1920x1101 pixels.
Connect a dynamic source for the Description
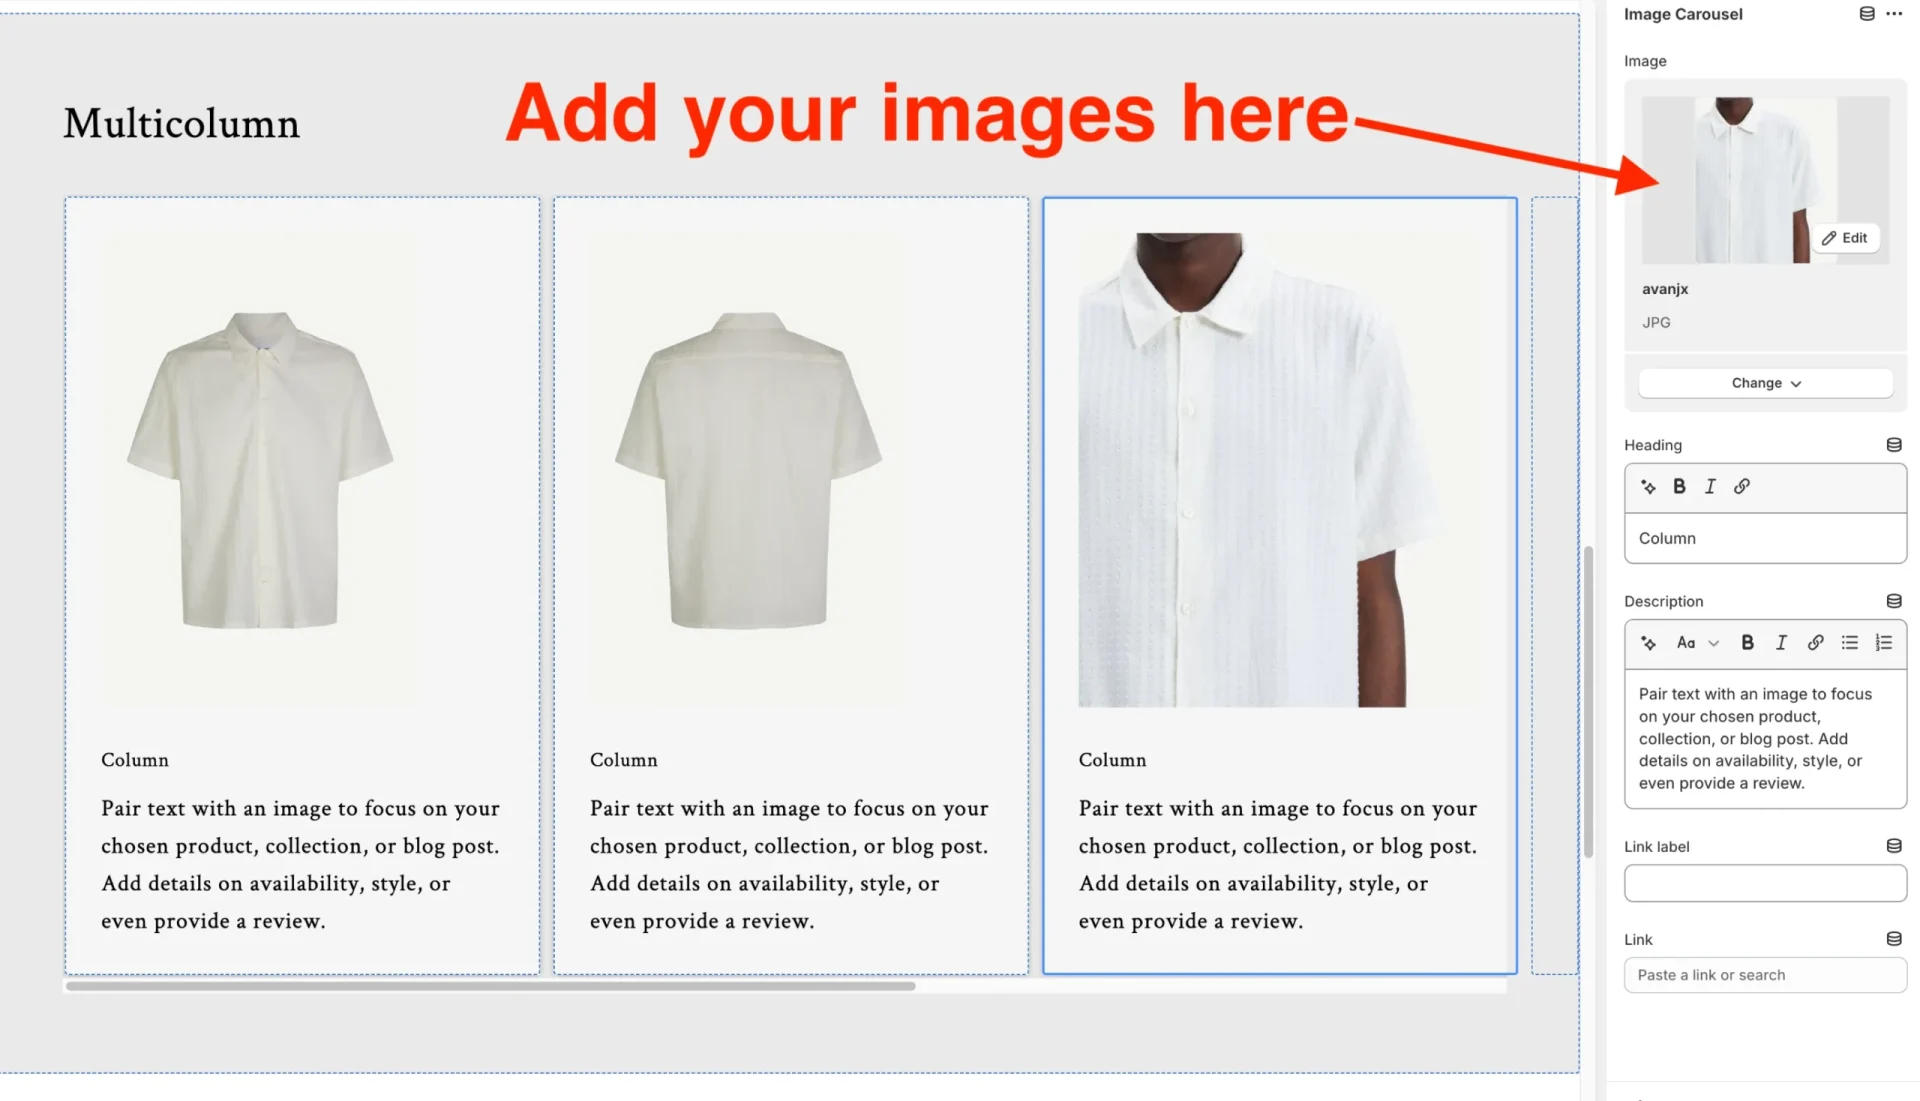pos(1893,601)
